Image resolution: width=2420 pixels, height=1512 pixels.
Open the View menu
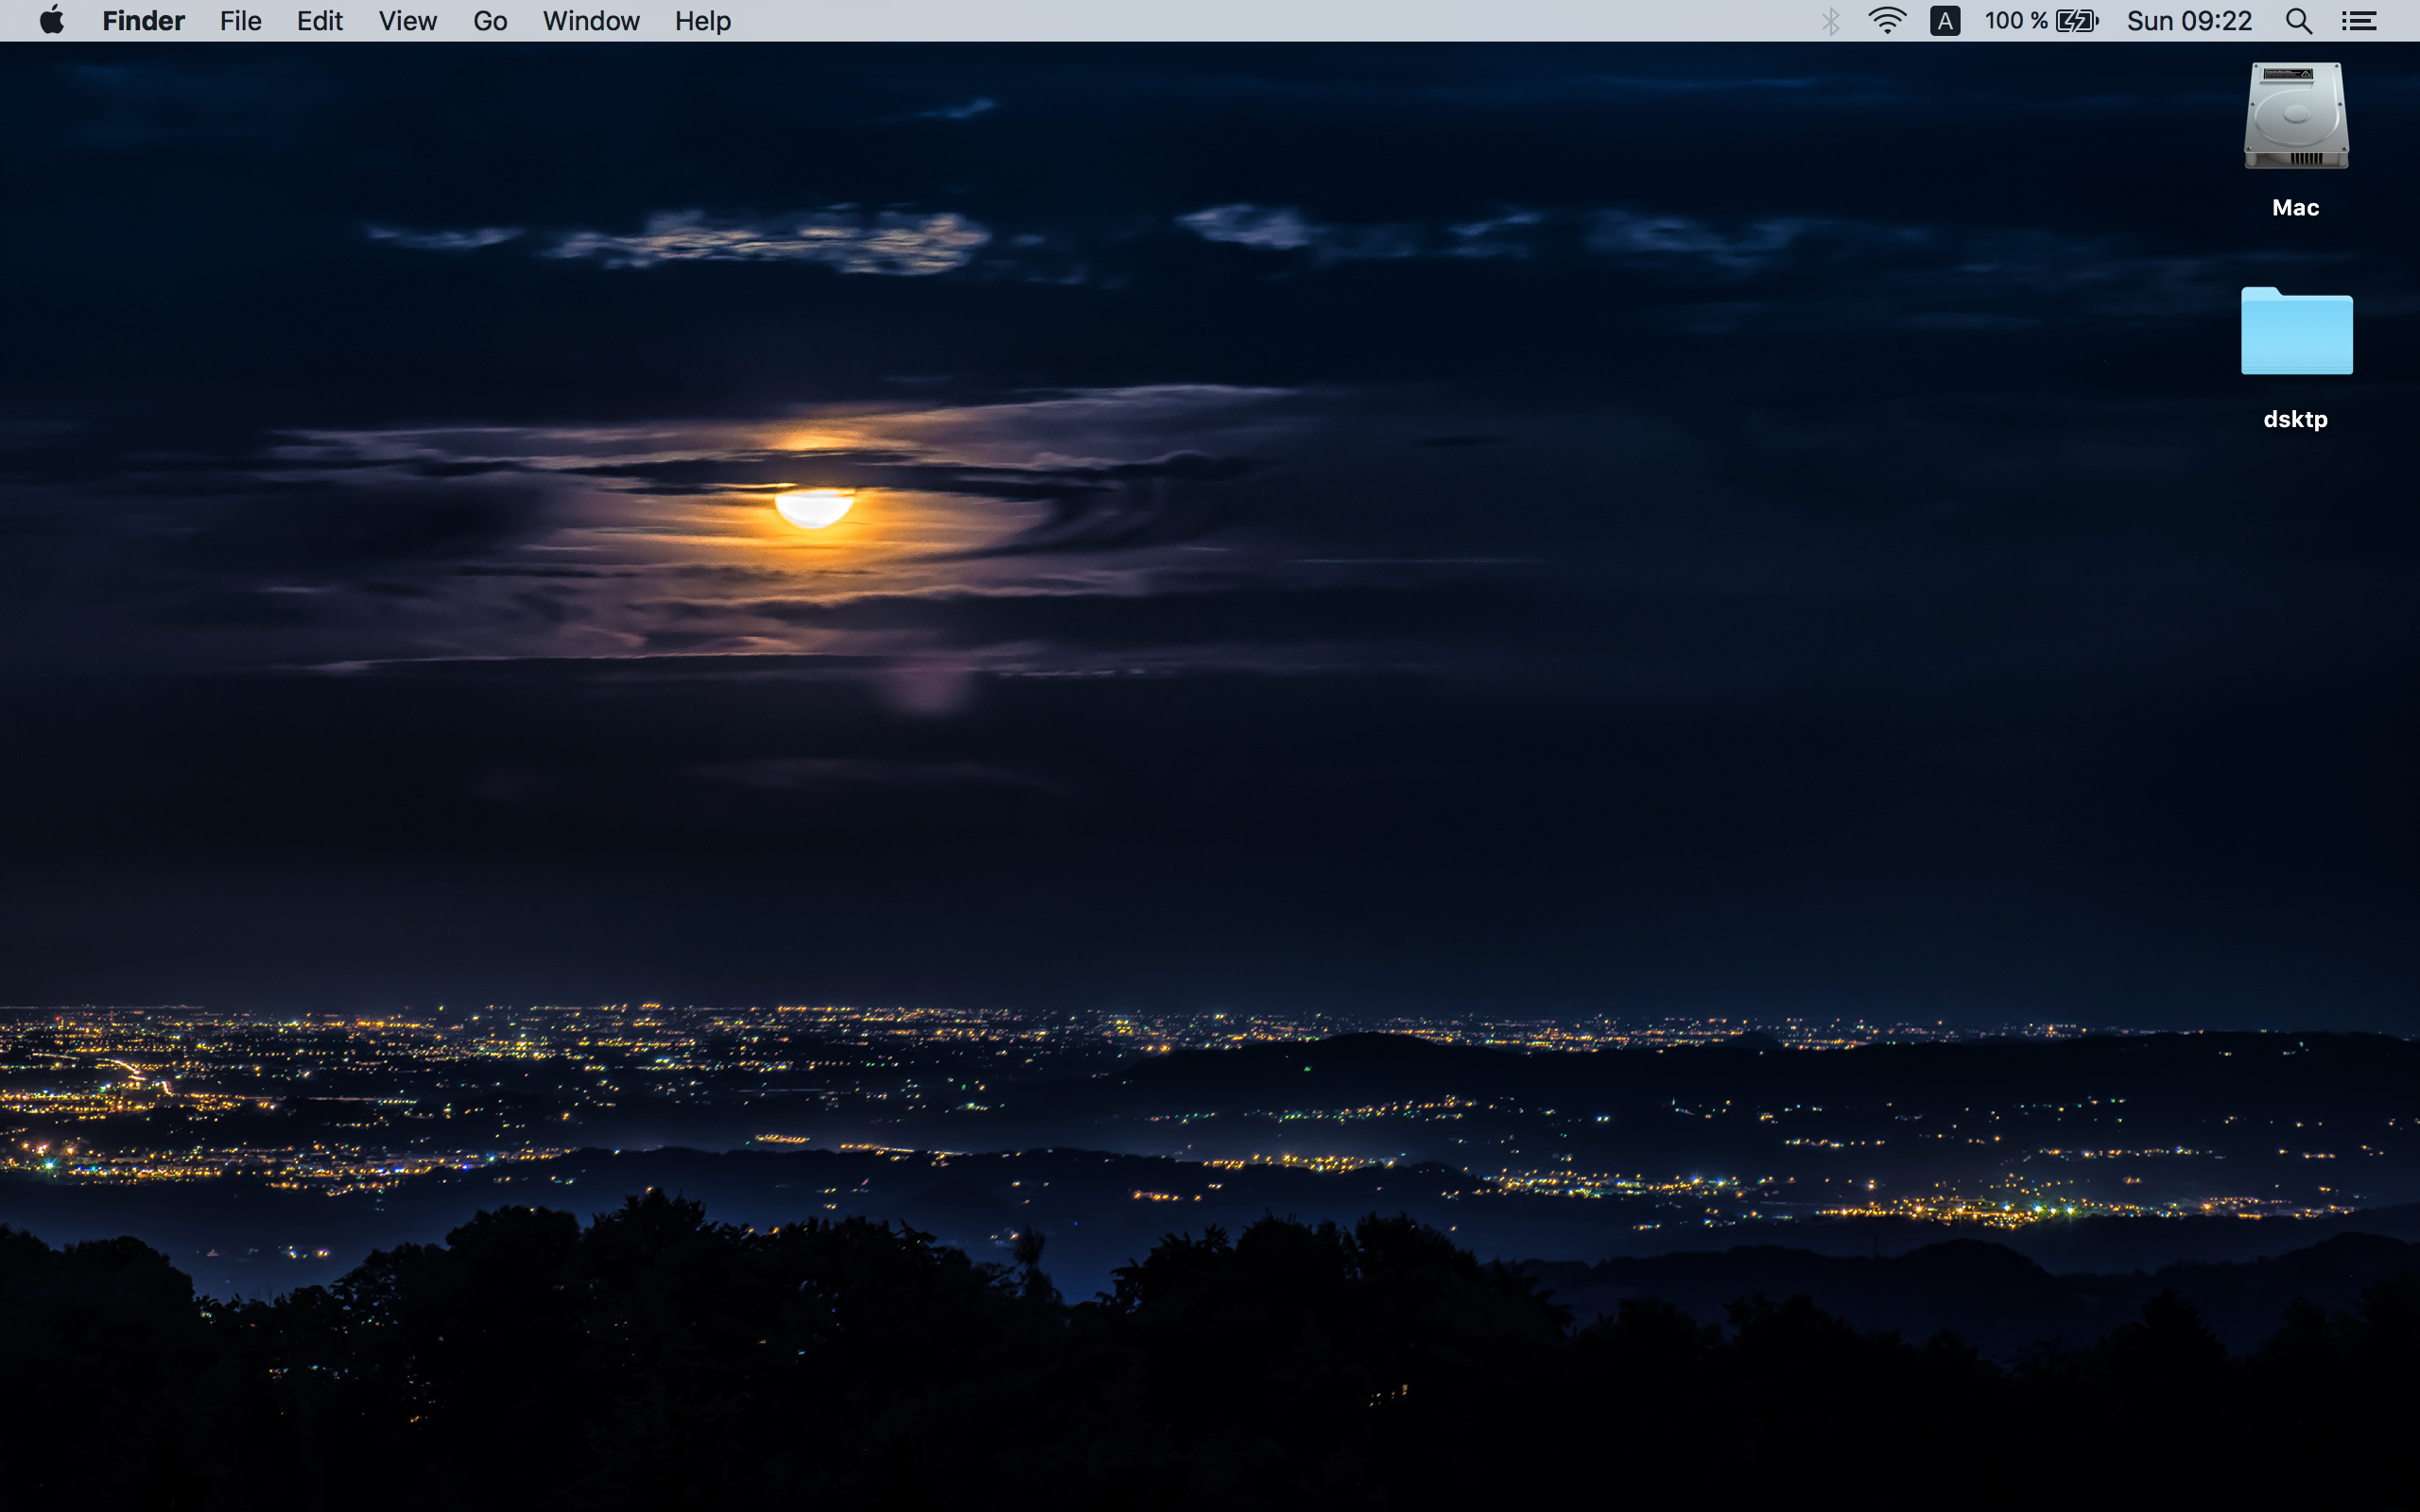[407, 21]
